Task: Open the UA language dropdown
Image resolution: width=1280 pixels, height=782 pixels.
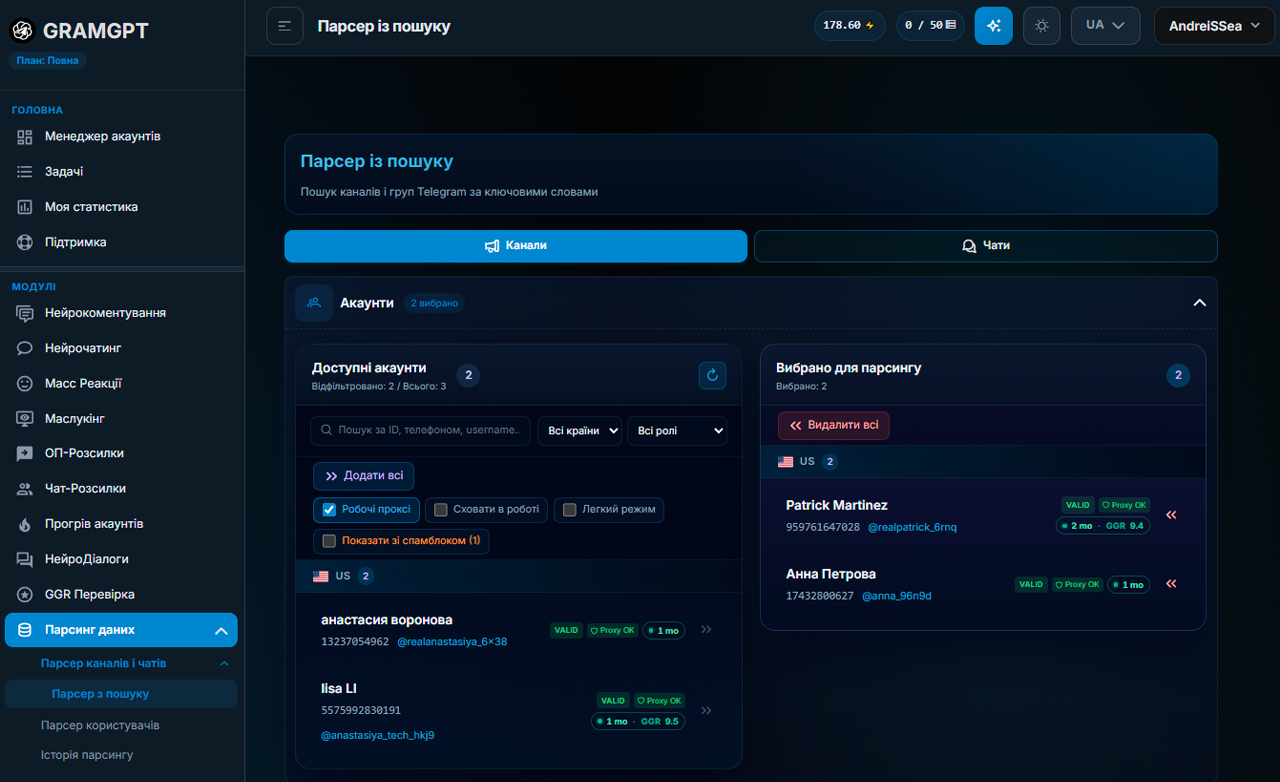Action: 1105,26
